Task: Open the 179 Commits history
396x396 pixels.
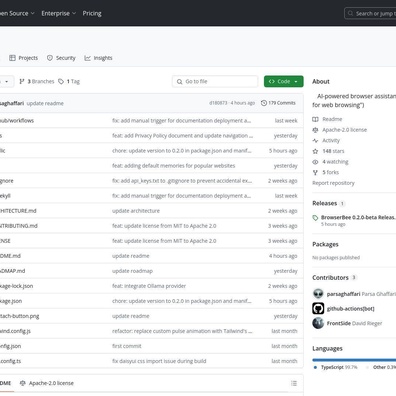Action: click(x=278, y=103)
